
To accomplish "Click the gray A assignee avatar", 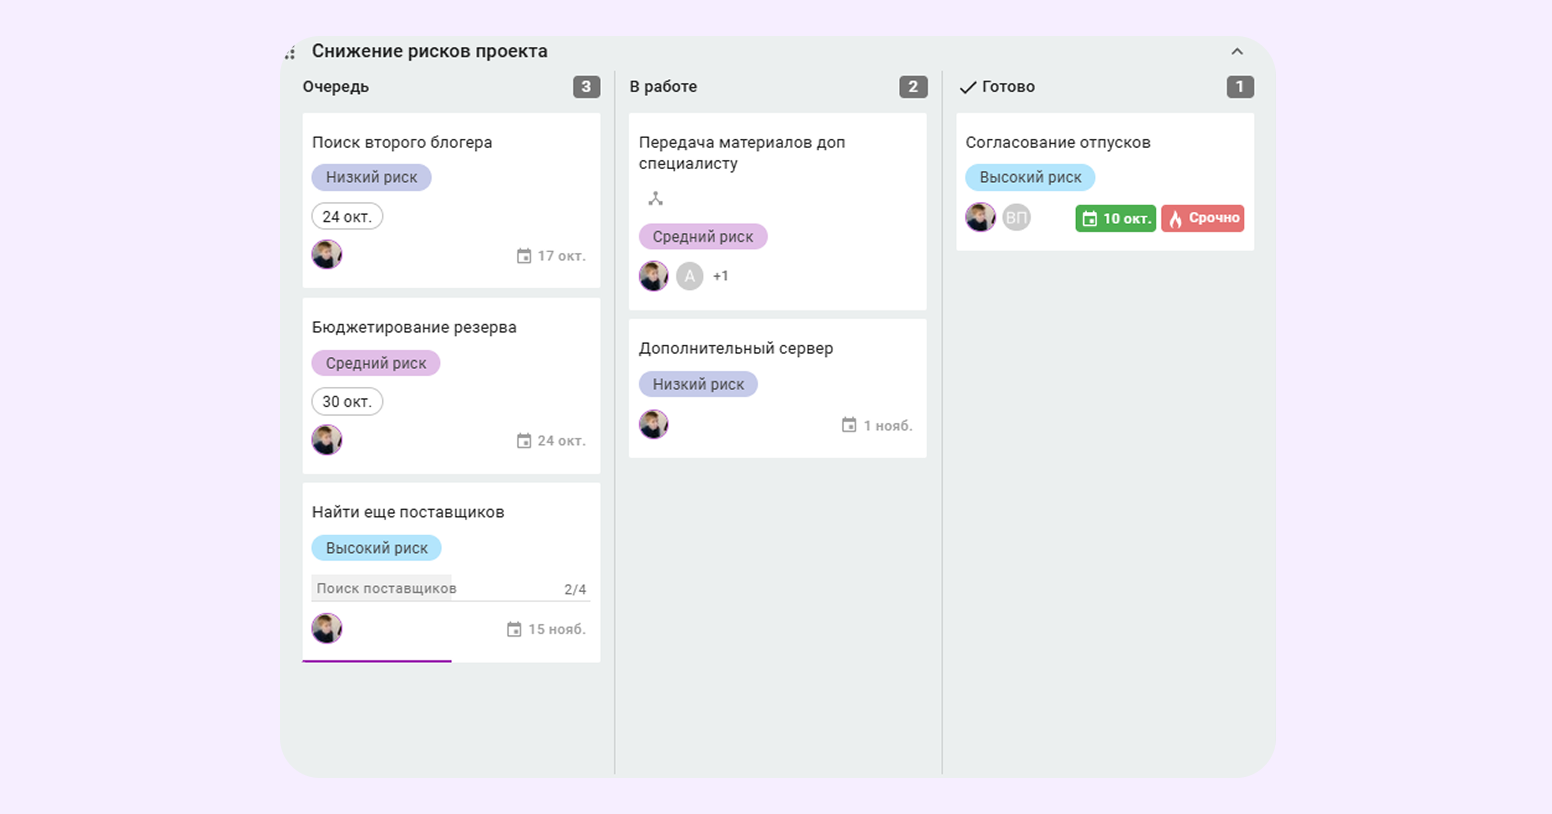I will click(x=689, y=276).
